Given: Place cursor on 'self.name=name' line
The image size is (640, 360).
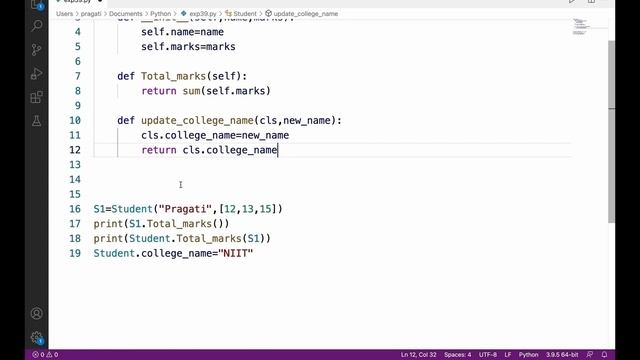Looking at the screenshot, I should click(182, 32).
